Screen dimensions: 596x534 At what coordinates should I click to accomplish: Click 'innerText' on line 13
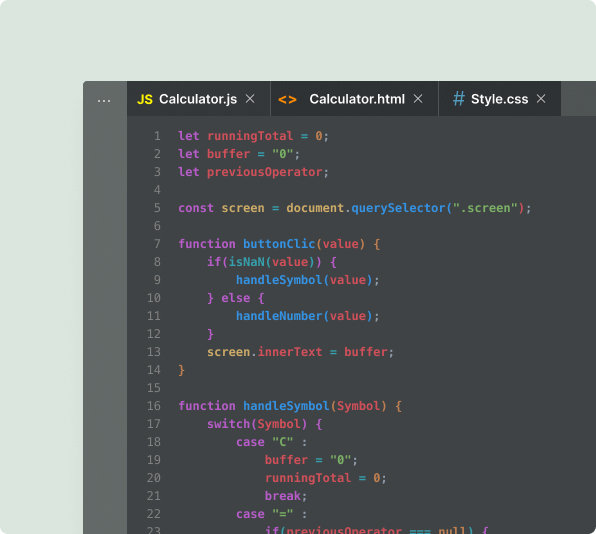290,352
